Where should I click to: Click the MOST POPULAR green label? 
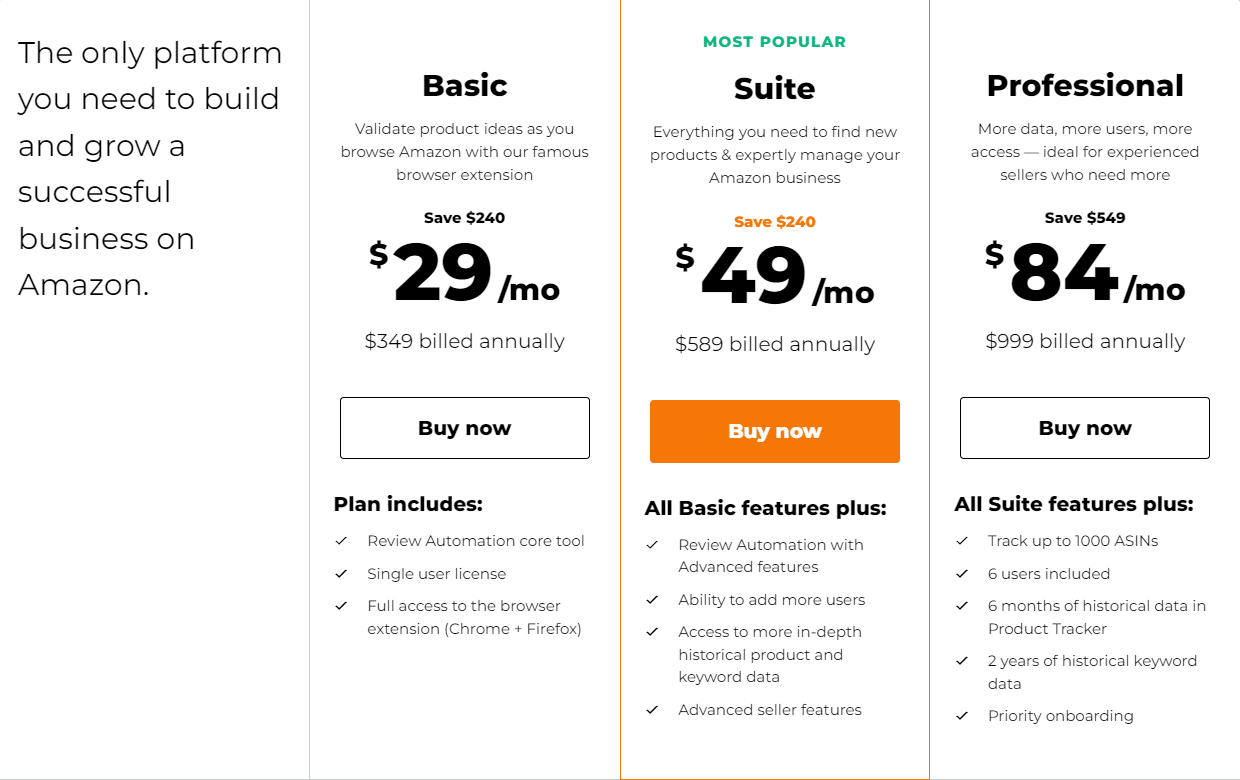tap(774, 42)
